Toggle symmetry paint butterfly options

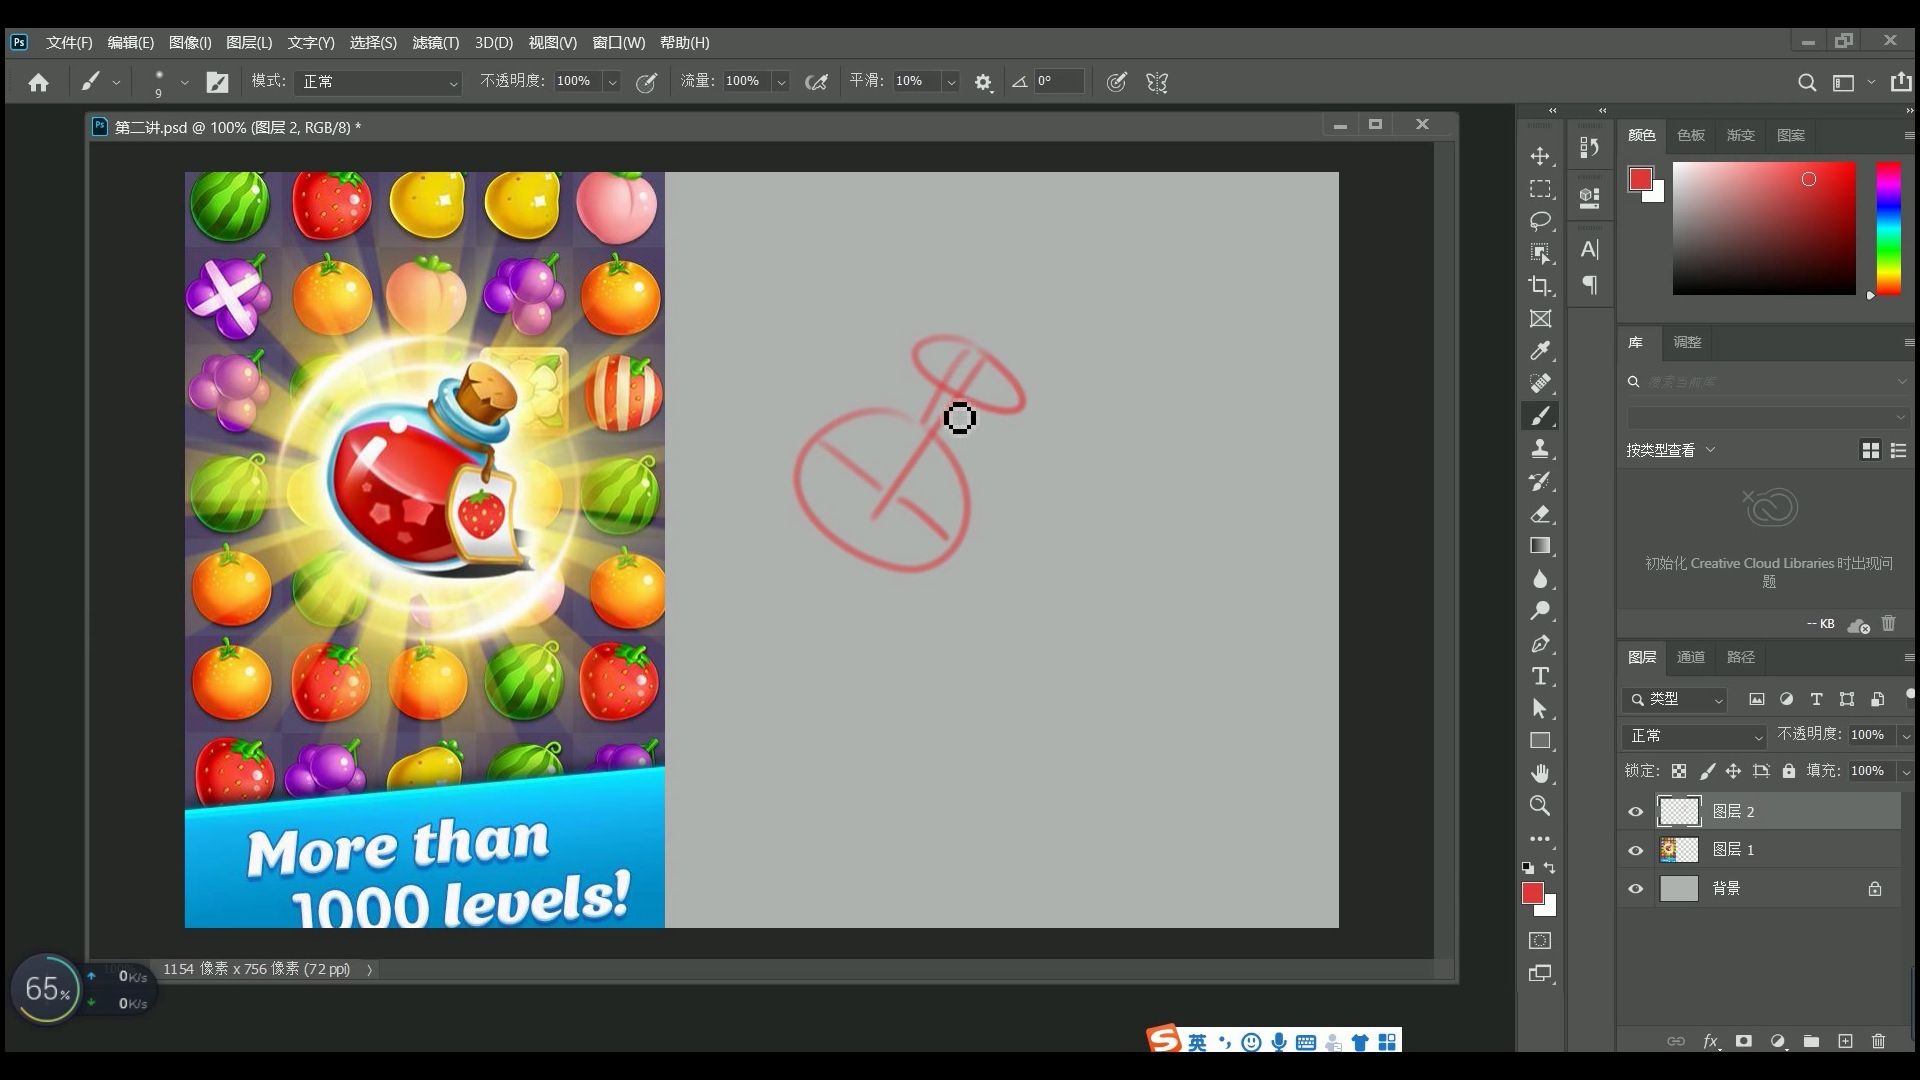click(1157, 82)
